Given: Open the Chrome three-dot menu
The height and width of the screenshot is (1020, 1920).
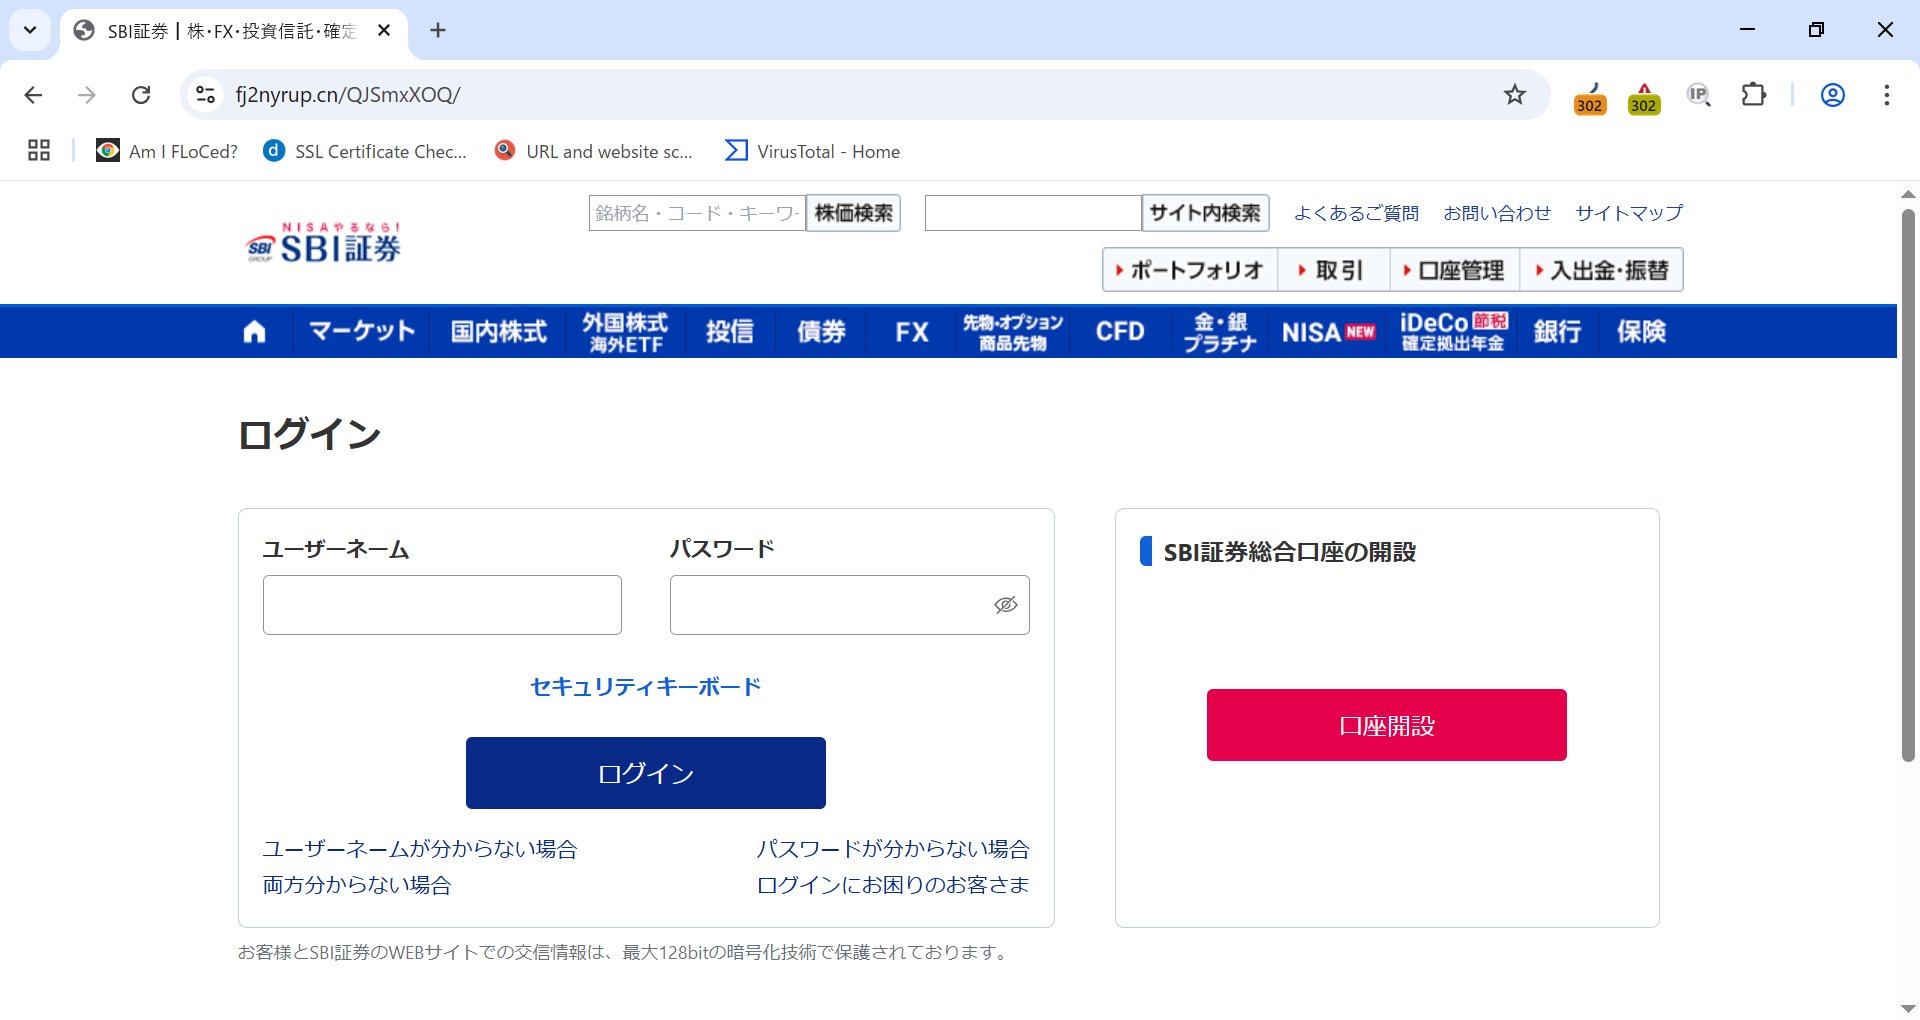Looking at the screenshot, I should coord(1887,95).
